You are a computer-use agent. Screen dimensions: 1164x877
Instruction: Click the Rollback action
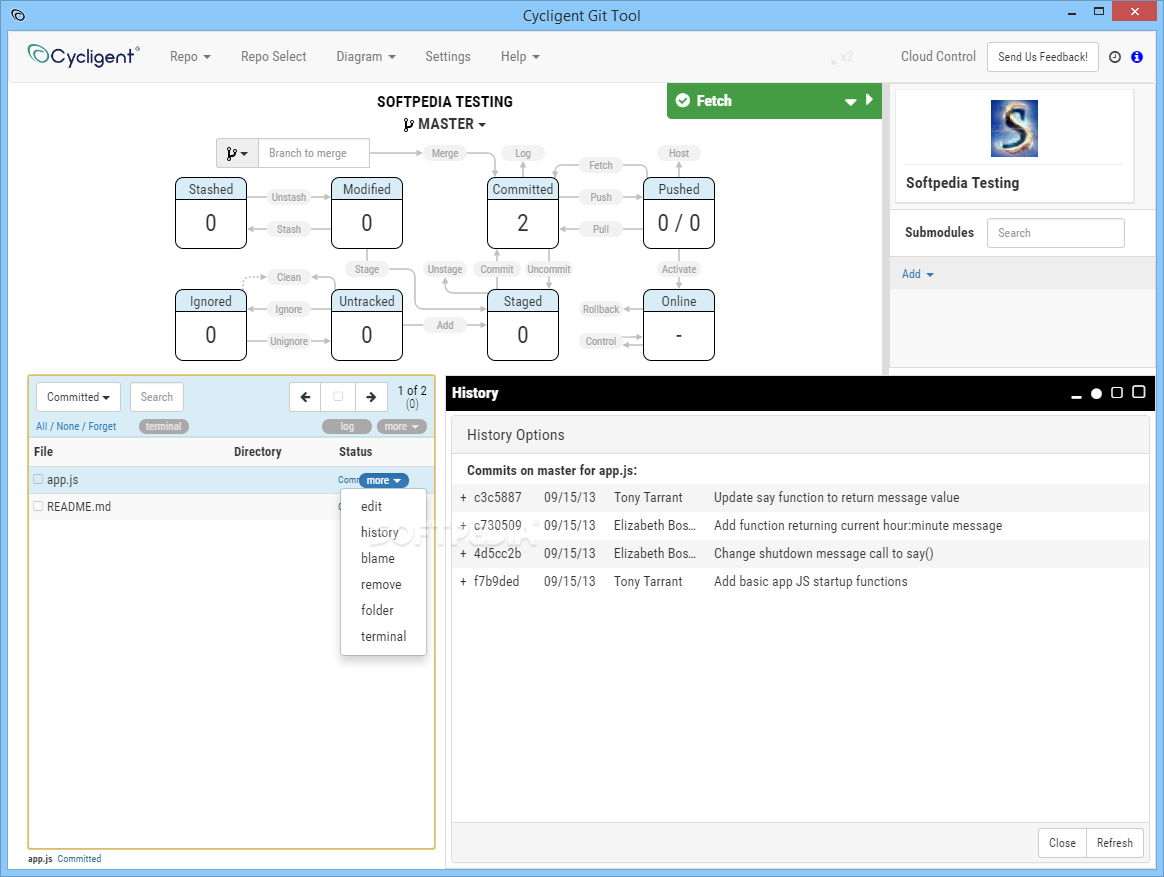tap(601, 309)
